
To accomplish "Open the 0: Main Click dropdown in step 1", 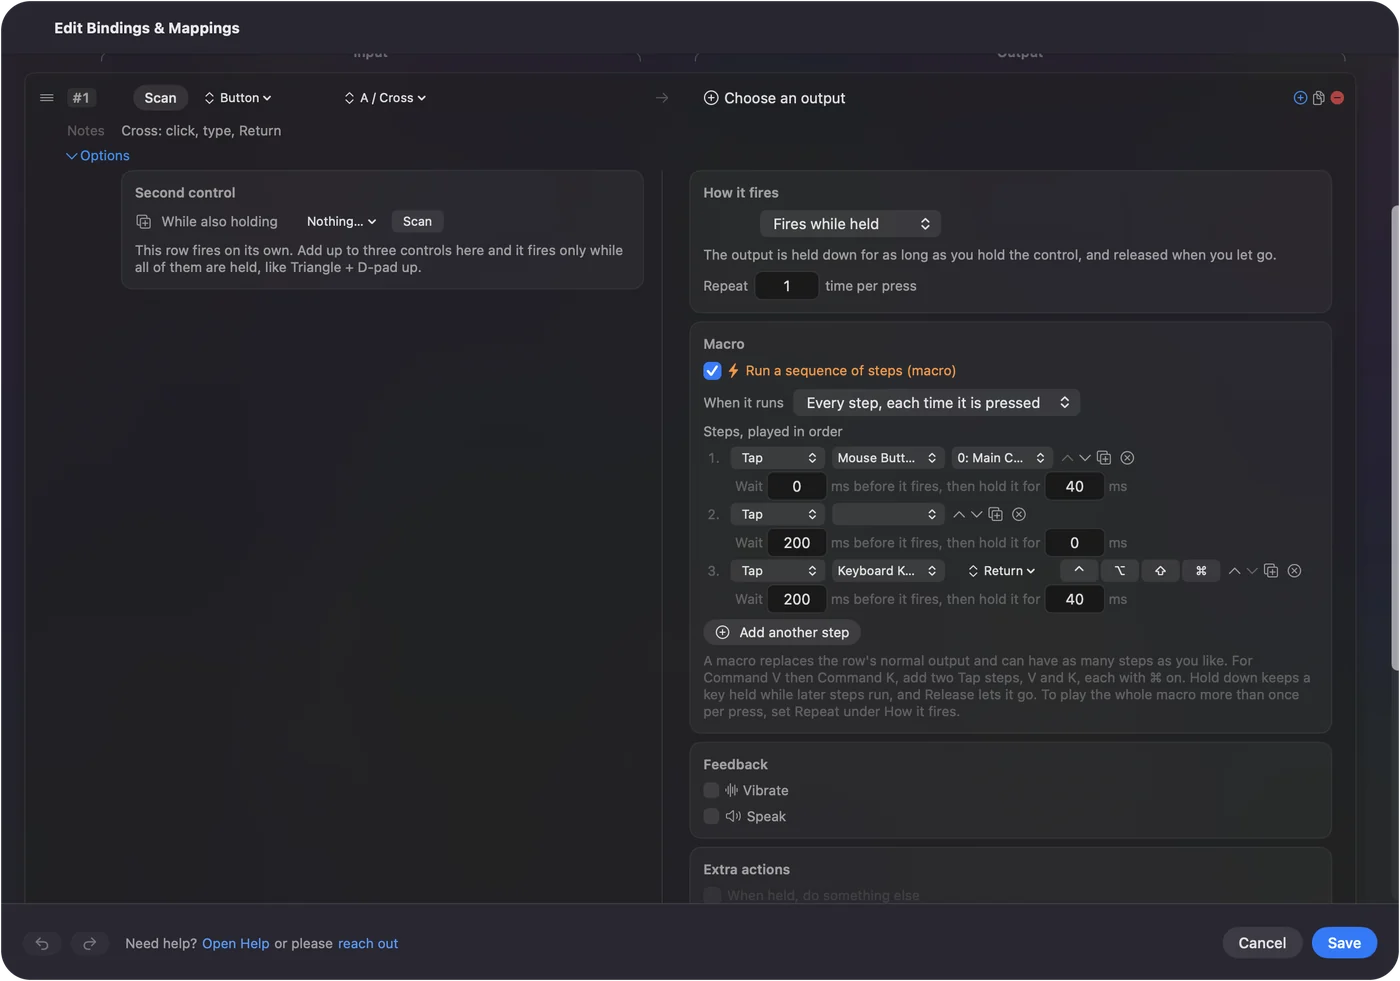I will (1001, 458).
